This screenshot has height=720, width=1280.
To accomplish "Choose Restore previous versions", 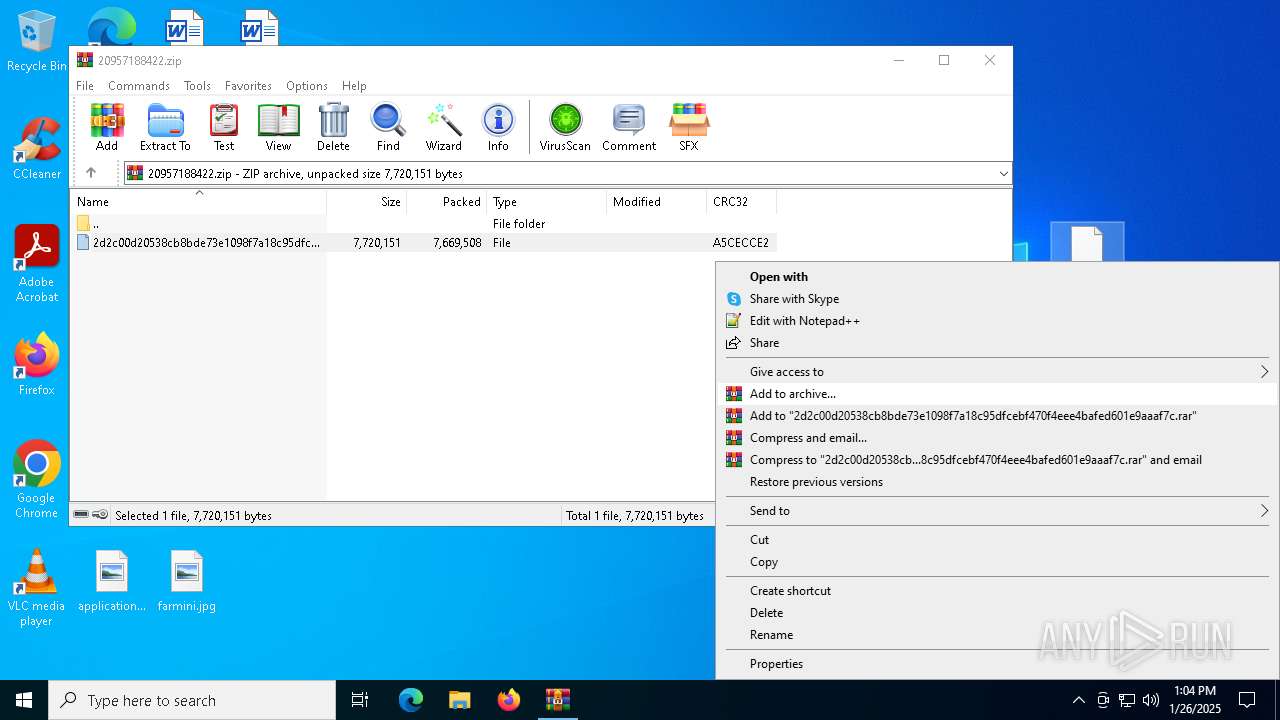I will [998, 482].
